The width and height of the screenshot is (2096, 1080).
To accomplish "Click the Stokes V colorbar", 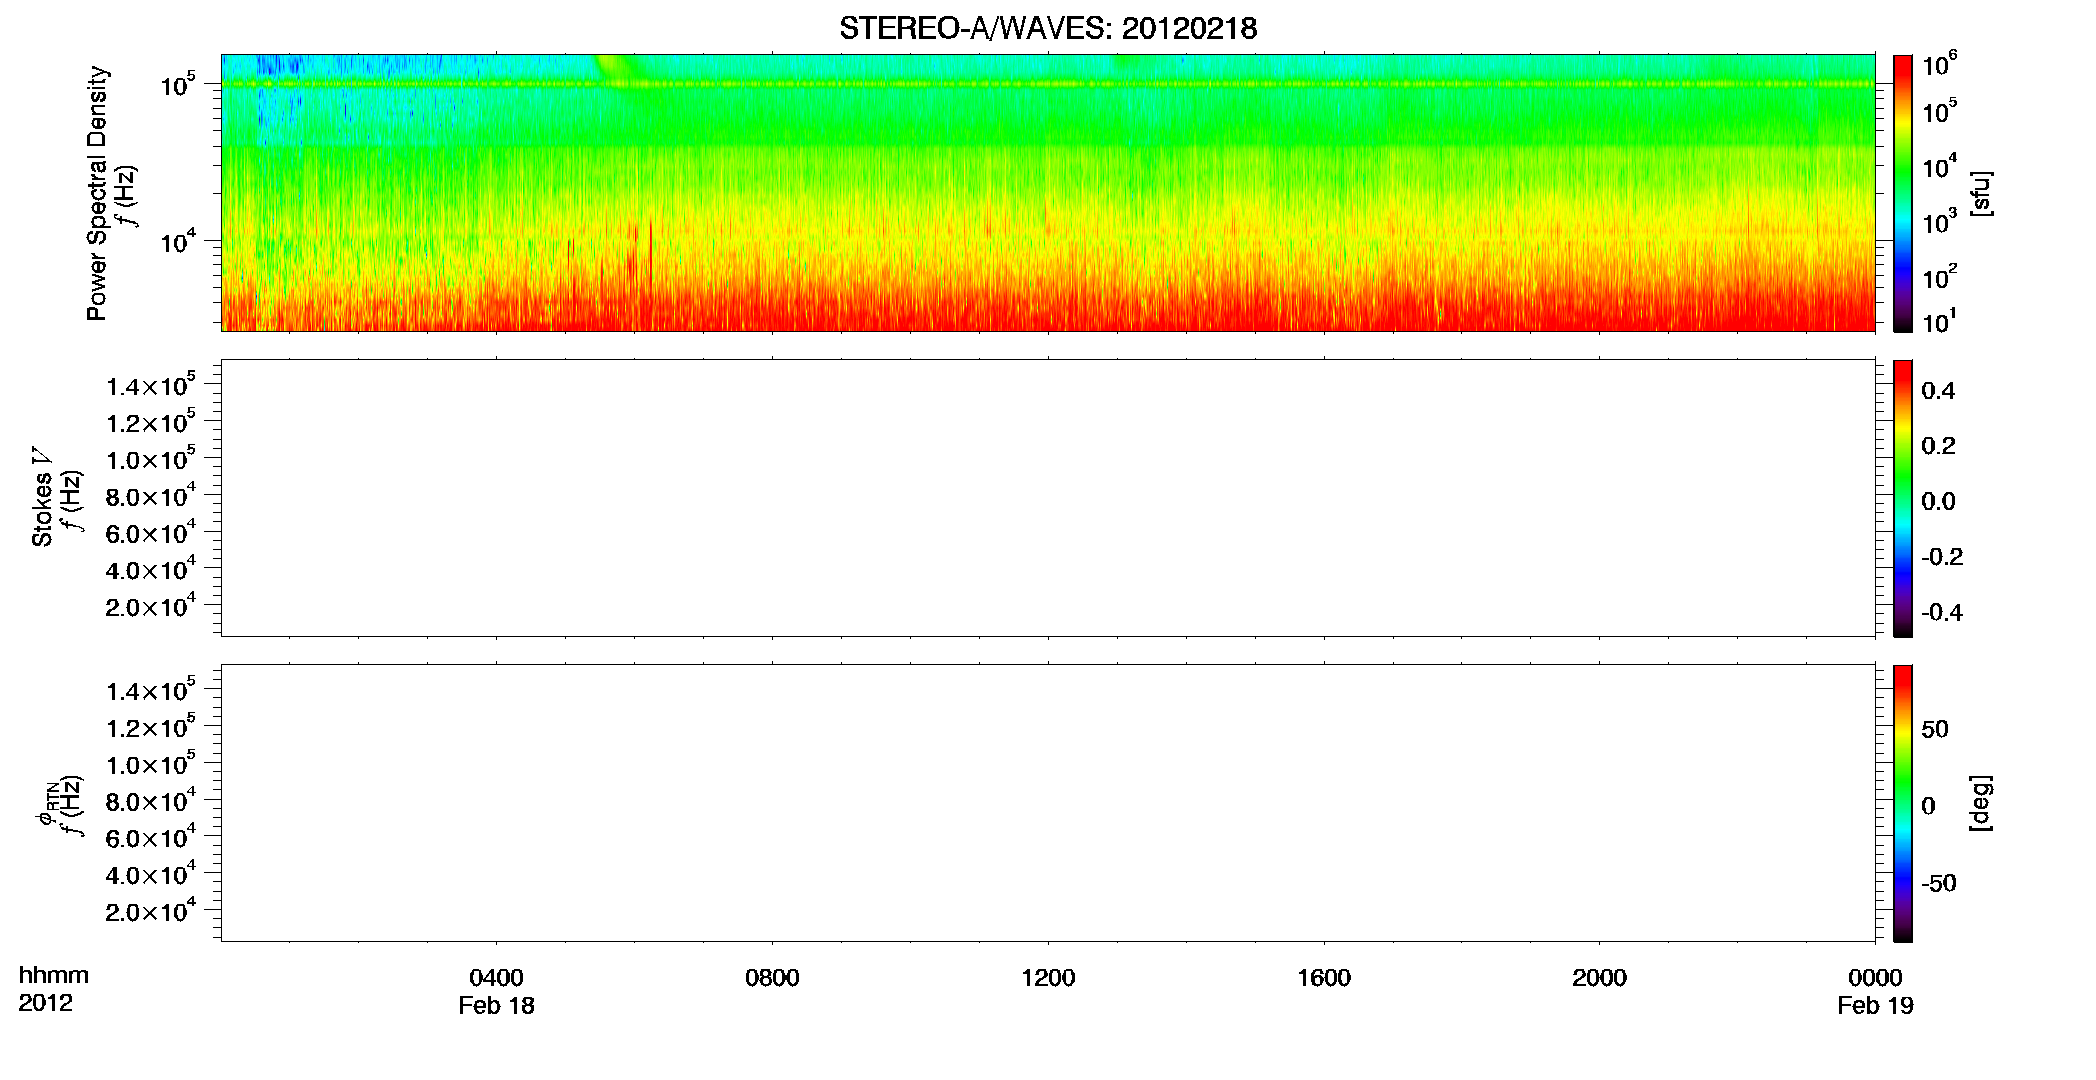I will (1903, 498).
